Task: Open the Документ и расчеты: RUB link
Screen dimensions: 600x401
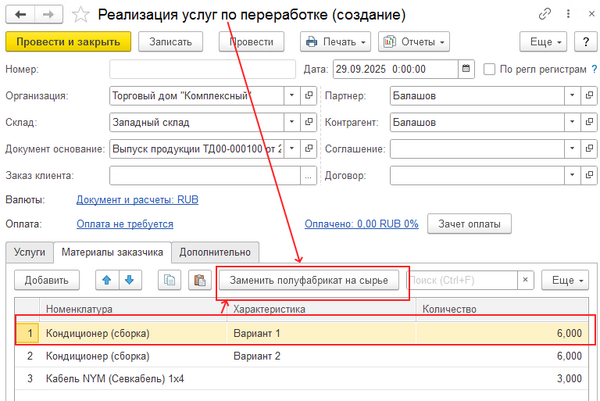Action: click(137, 200)
